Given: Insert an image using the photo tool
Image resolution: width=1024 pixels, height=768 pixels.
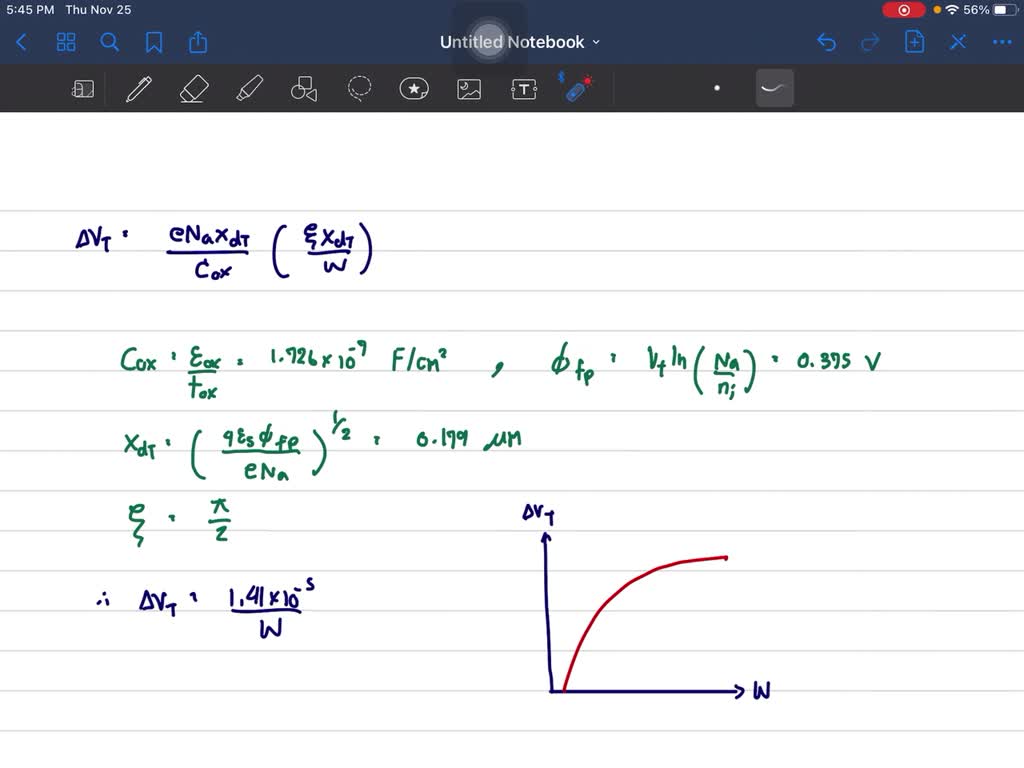Looking at the screenshot, I should click(468, 88).
